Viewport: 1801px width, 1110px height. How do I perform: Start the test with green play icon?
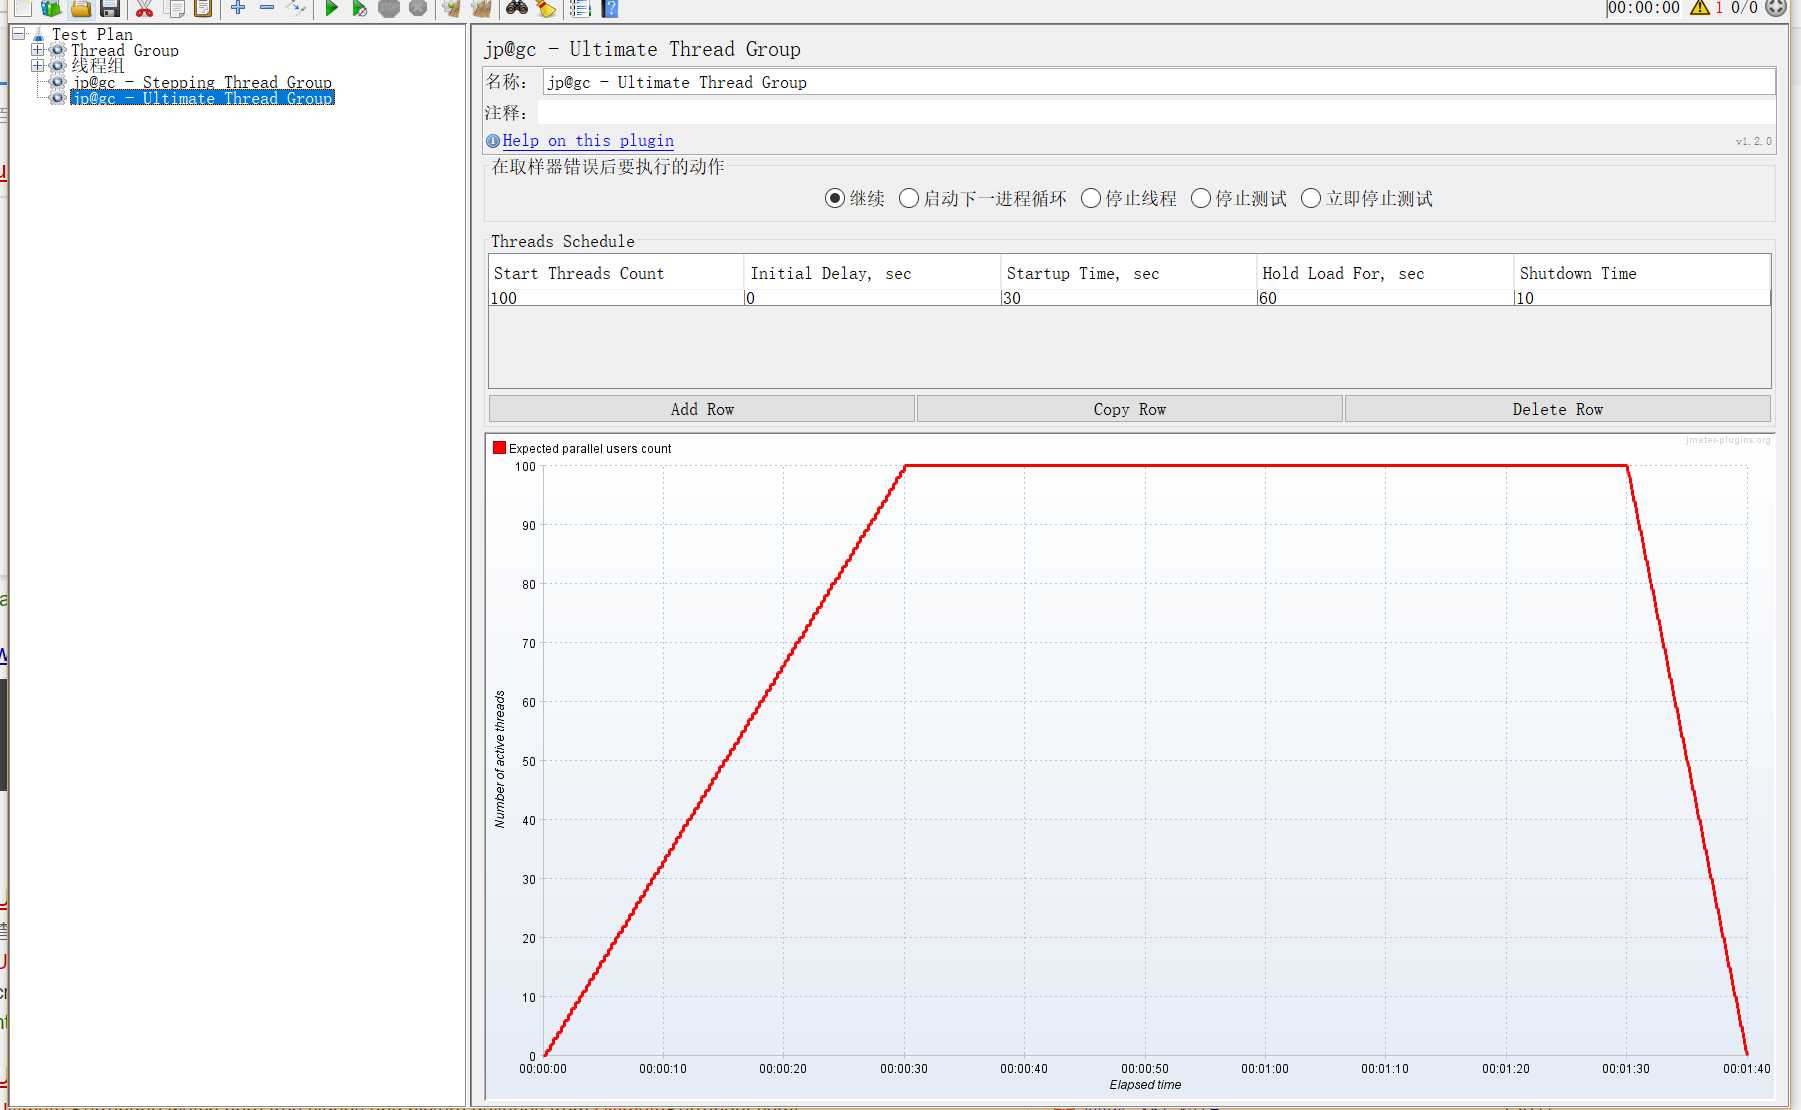[332, 8]
